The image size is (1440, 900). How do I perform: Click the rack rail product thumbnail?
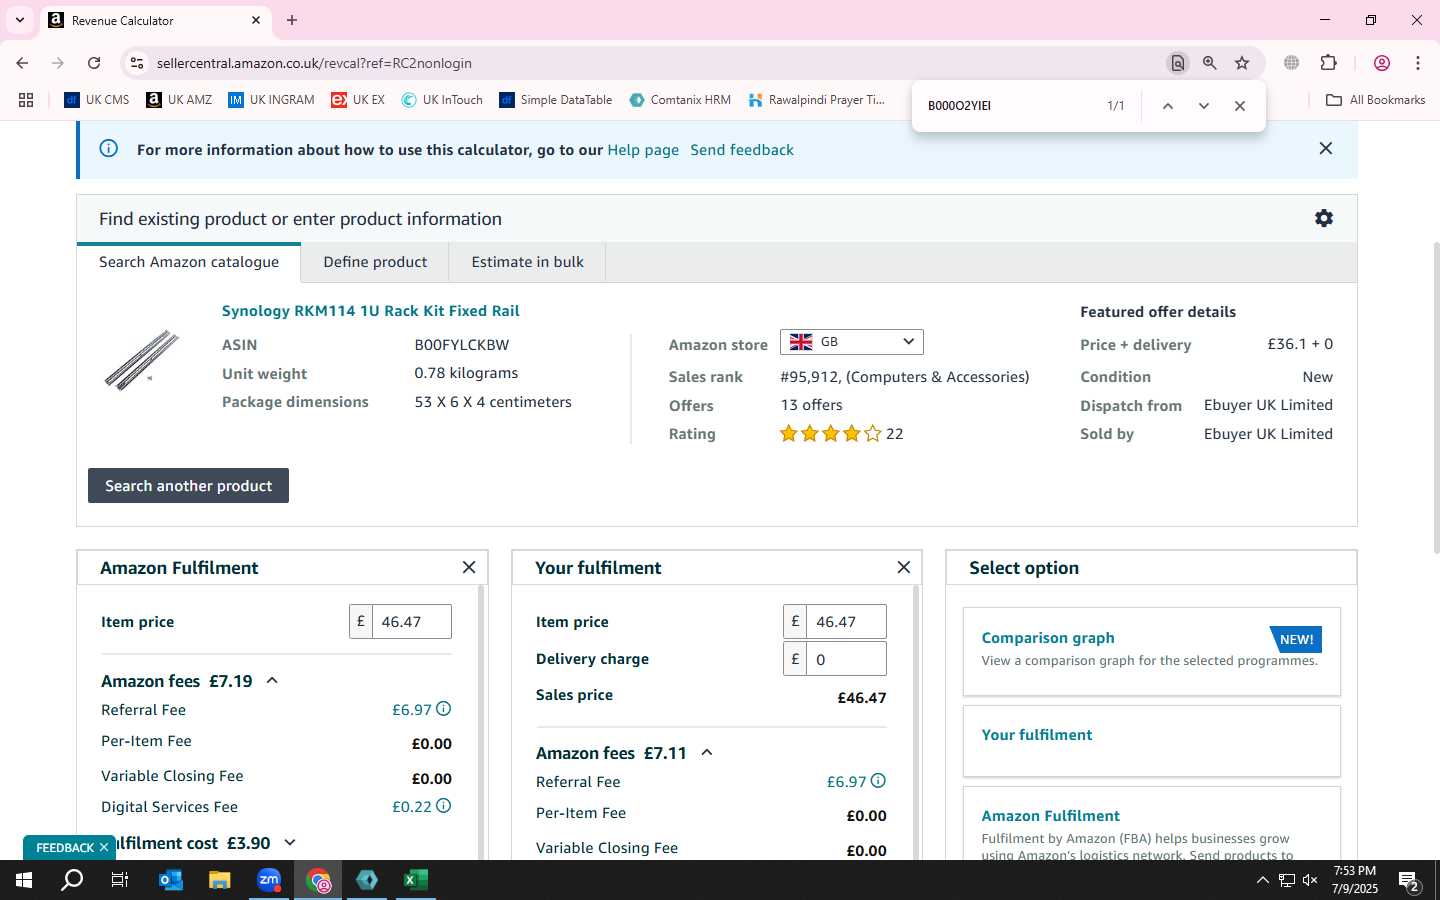142,359
